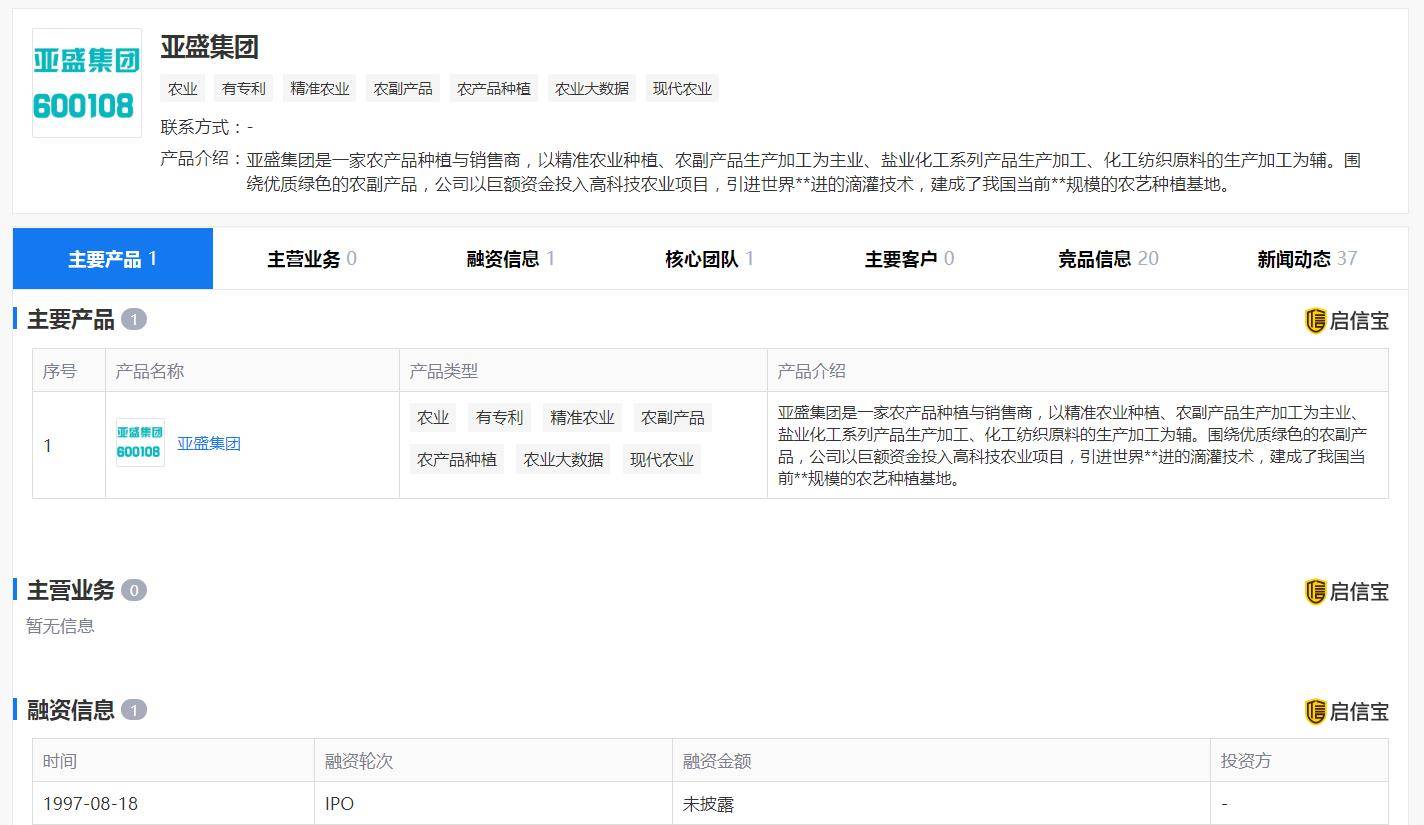Click the count badge next to 融资信息 heading
Viewport: 1424px width, 825px height.
pyautogui.click(x=134, y=710)
